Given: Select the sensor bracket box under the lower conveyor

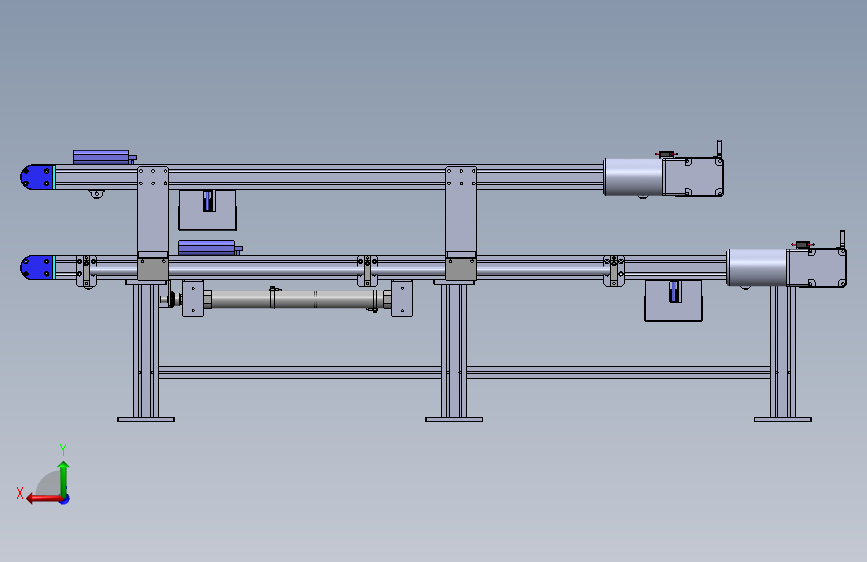Looking at the screenshot, I should [x=673, y=300].
